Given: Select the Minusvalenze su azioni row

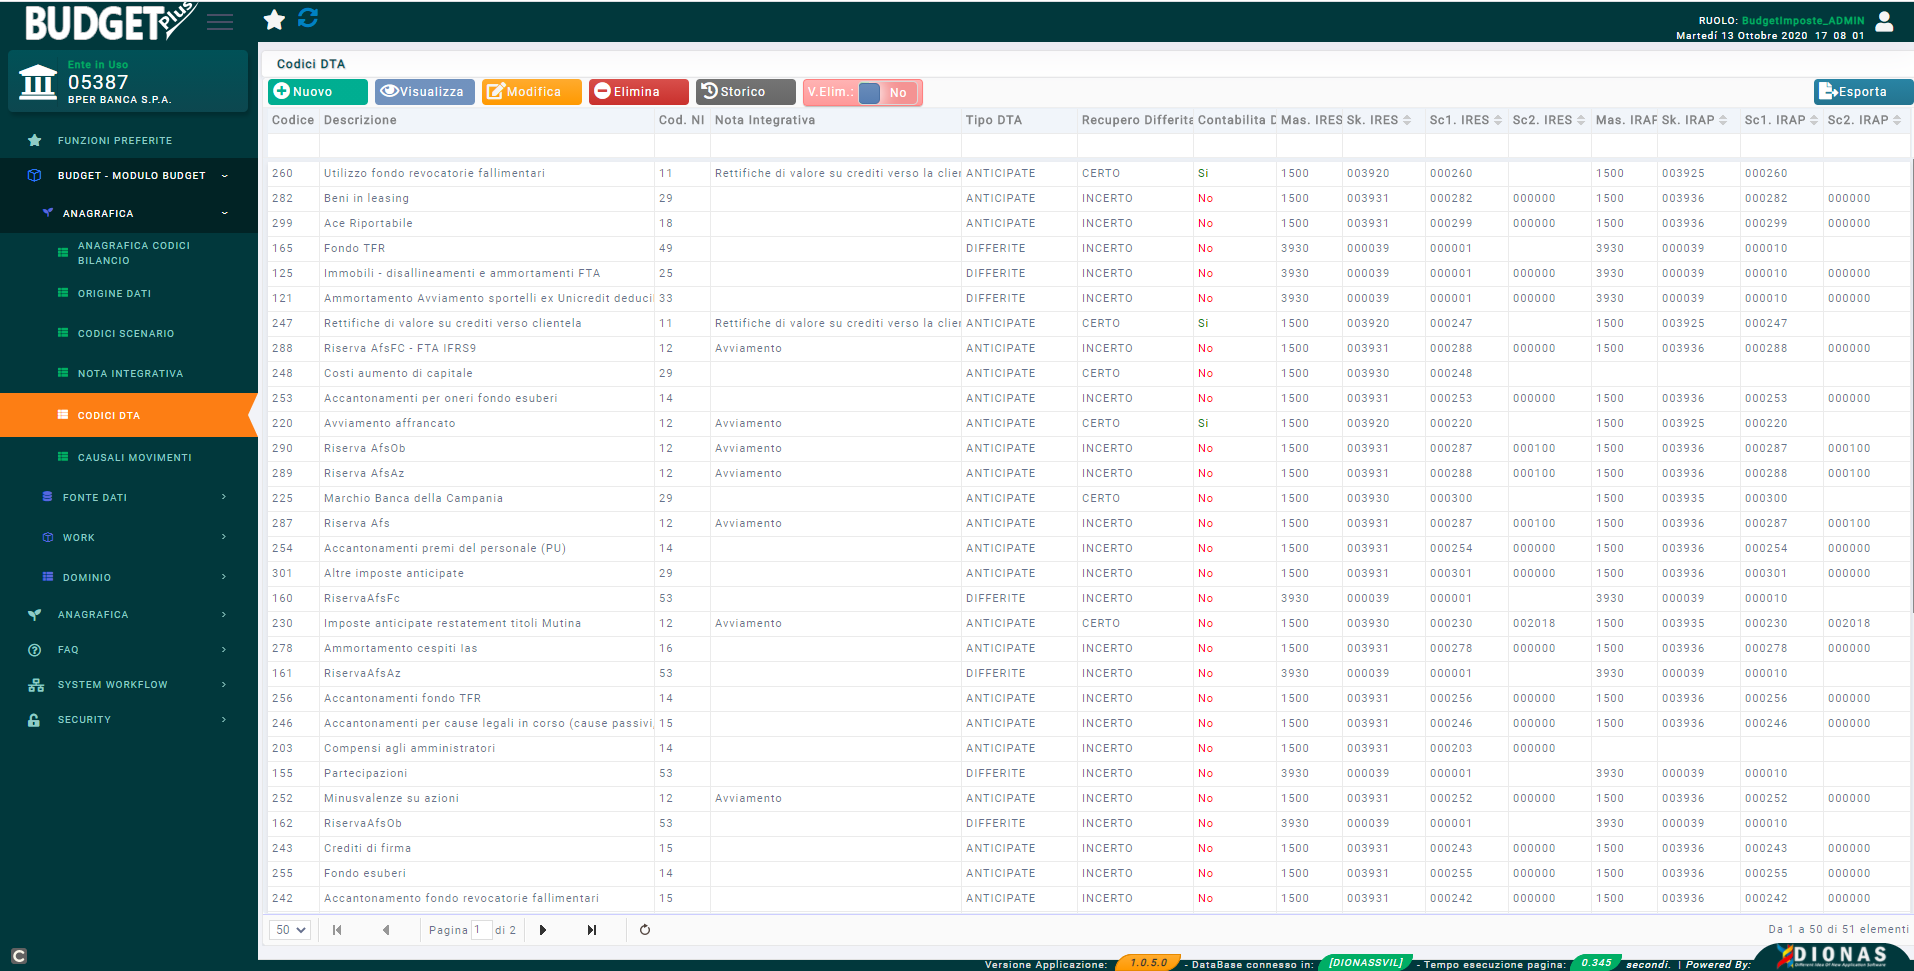Looking at the screenshot, I should tap(1089, 798).
